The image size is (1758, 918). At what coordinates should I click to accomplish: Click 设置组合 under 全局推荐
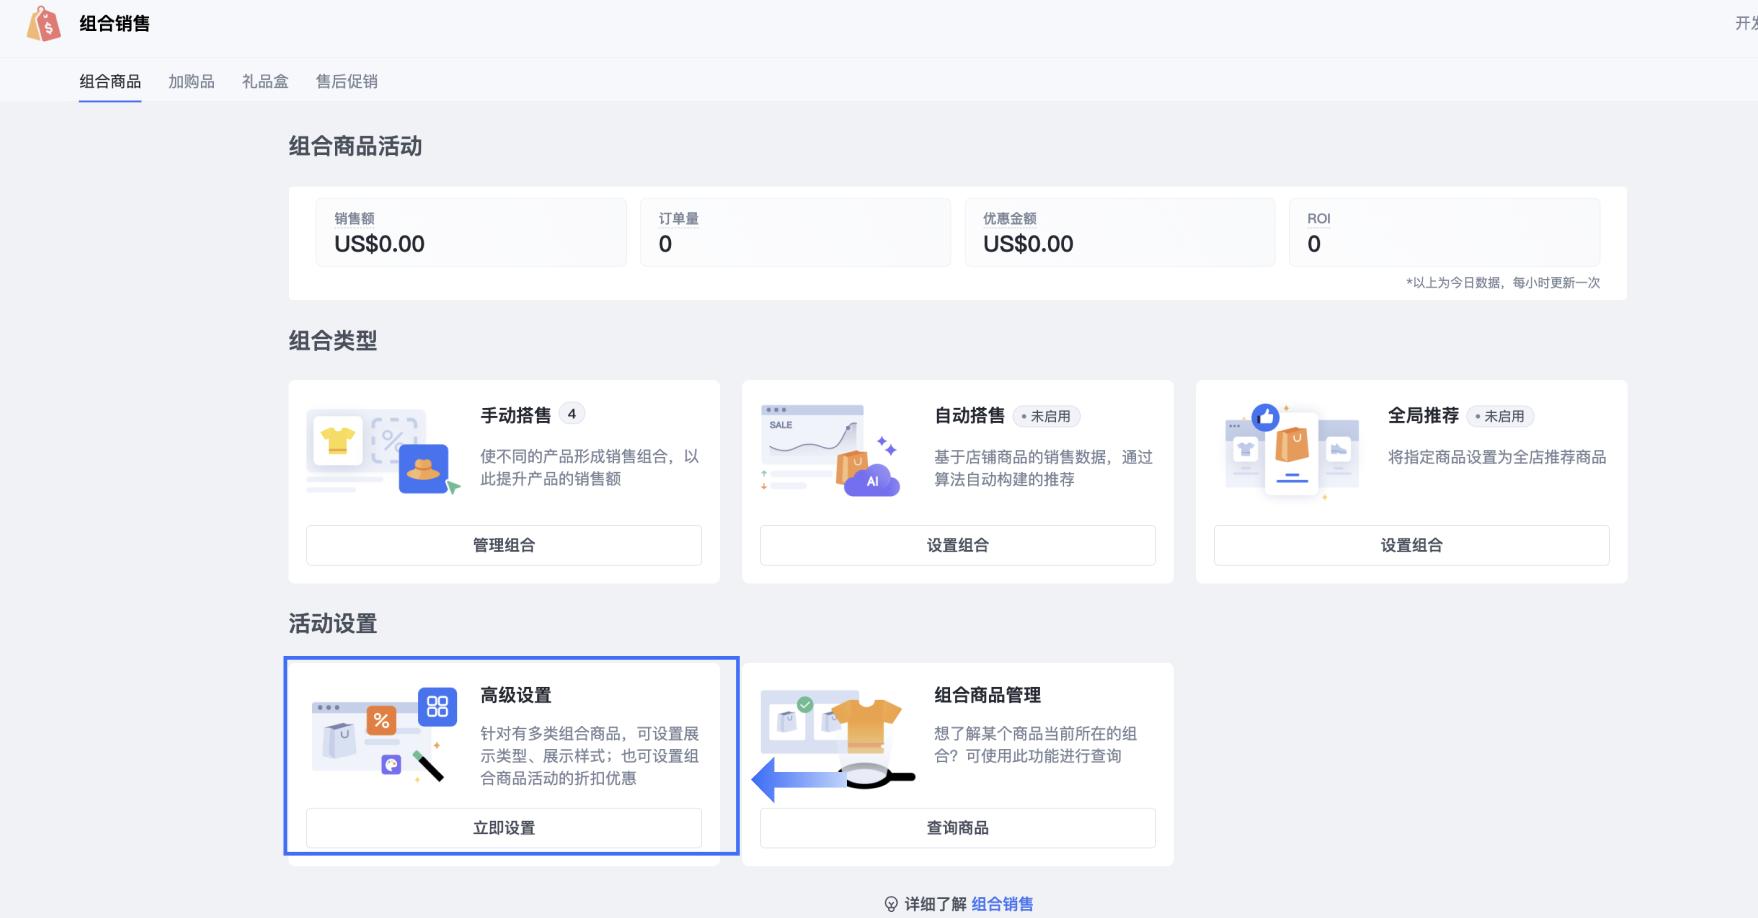(1412, 545)
